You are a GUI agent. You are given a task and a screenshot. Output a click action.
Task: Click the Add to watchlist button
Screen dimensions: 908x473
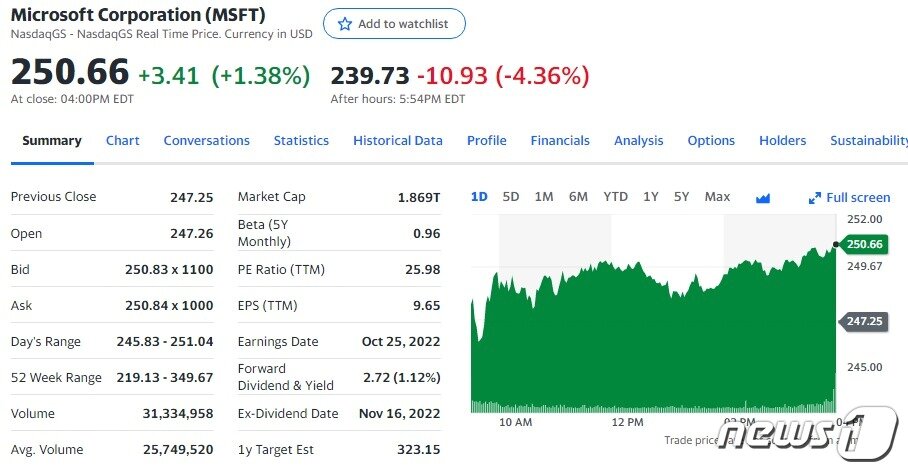pyautogui.click(x=394, y=24)
